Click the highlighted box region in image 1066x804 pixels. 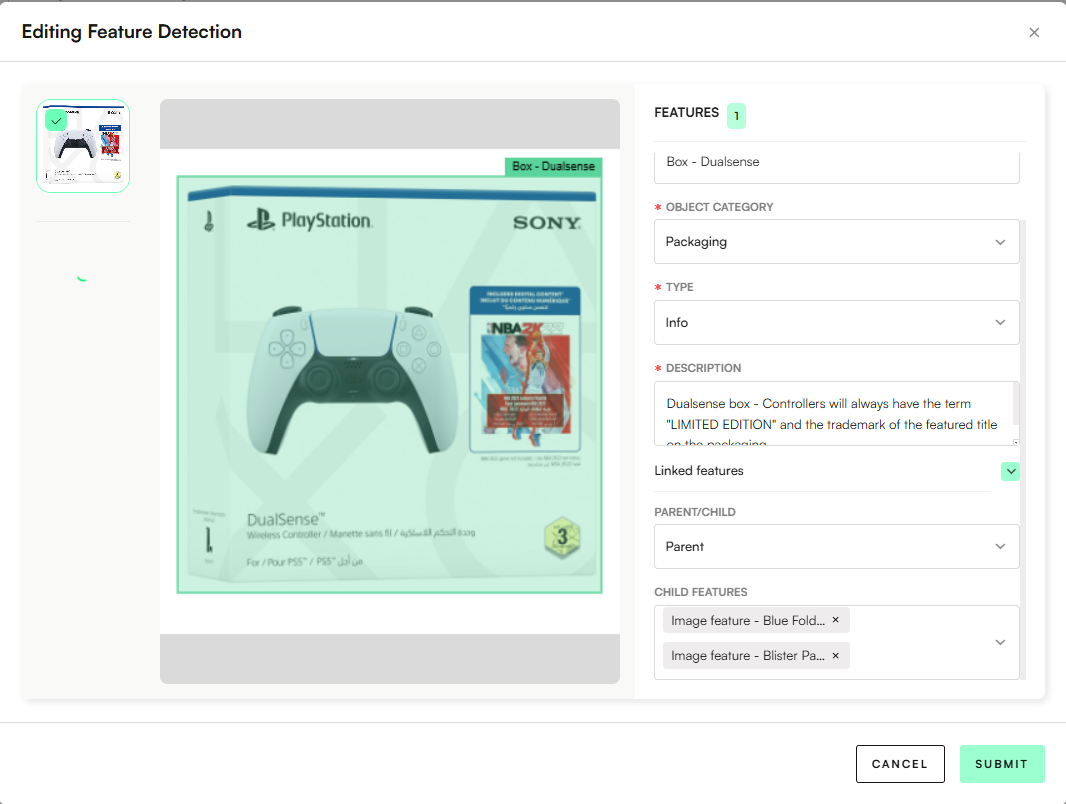click(390, 385)
